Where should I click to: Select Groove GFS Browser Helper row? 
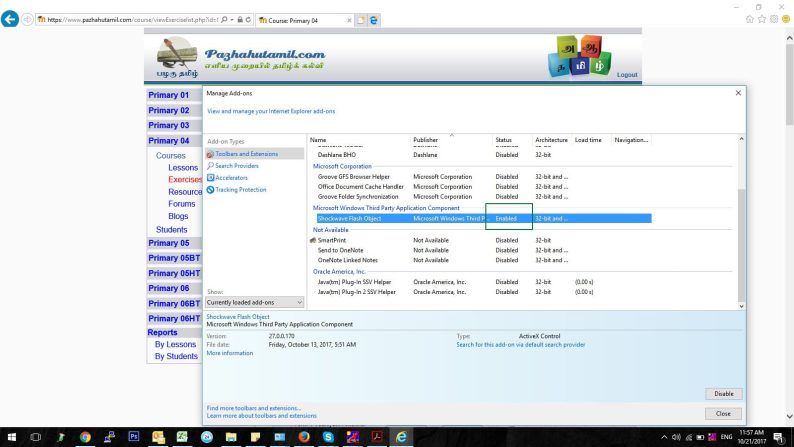coord(484,177)
